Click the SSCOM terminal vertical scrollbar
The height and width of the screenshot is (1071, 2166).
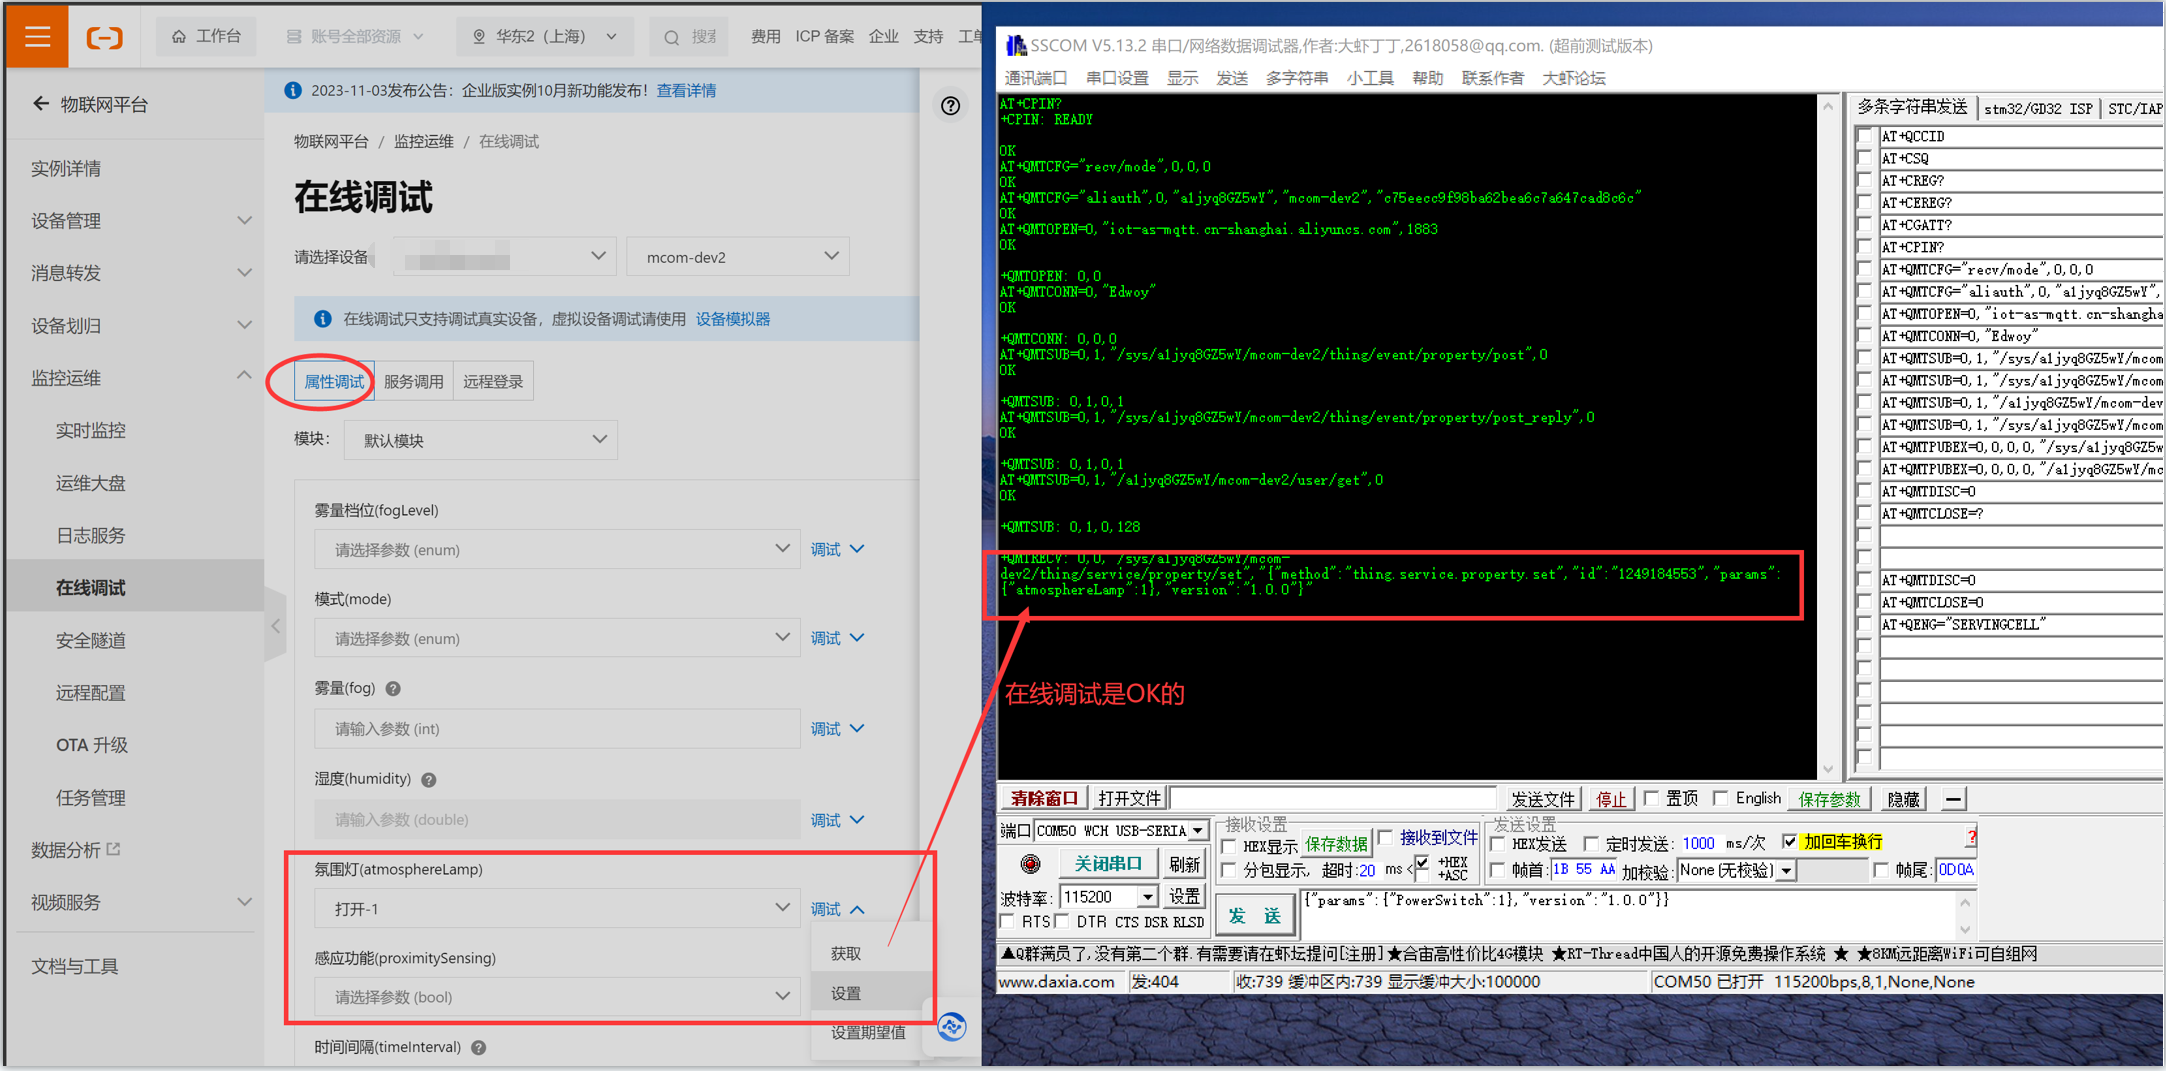click(1828, 436)
